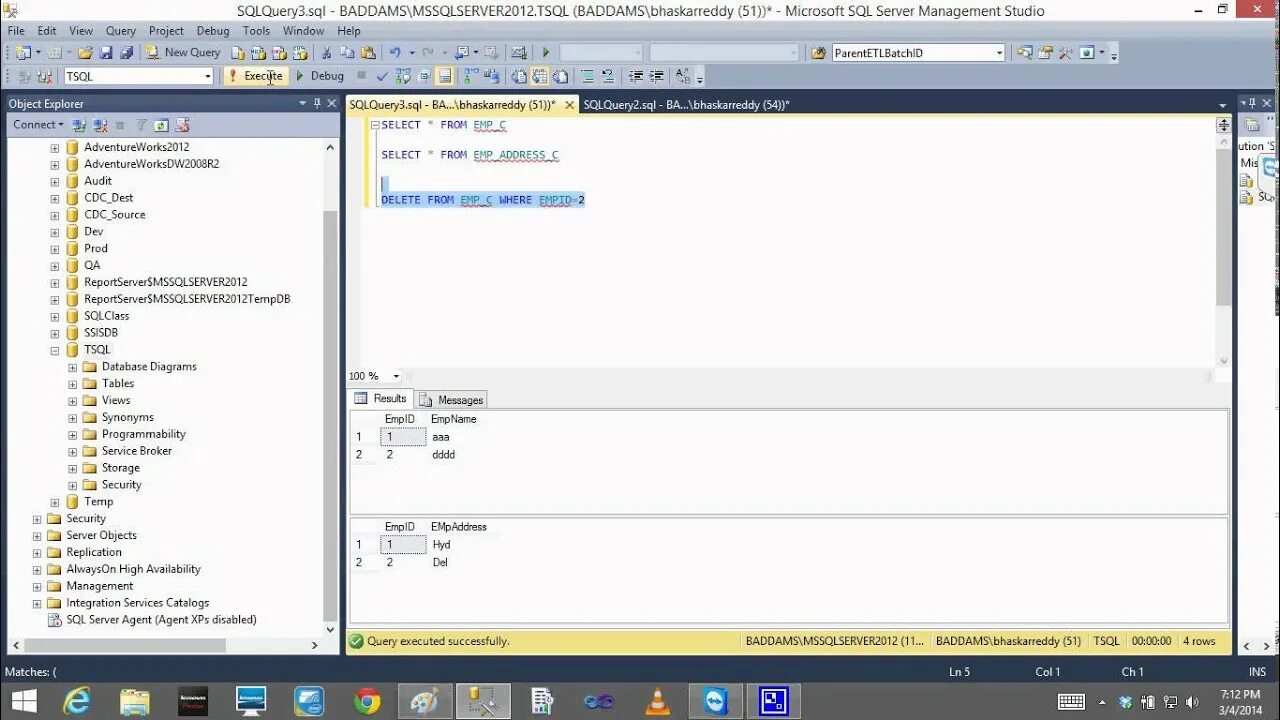
Task: Click the 'Hyd' EMpAddress cell
Action: pos(441,545)
